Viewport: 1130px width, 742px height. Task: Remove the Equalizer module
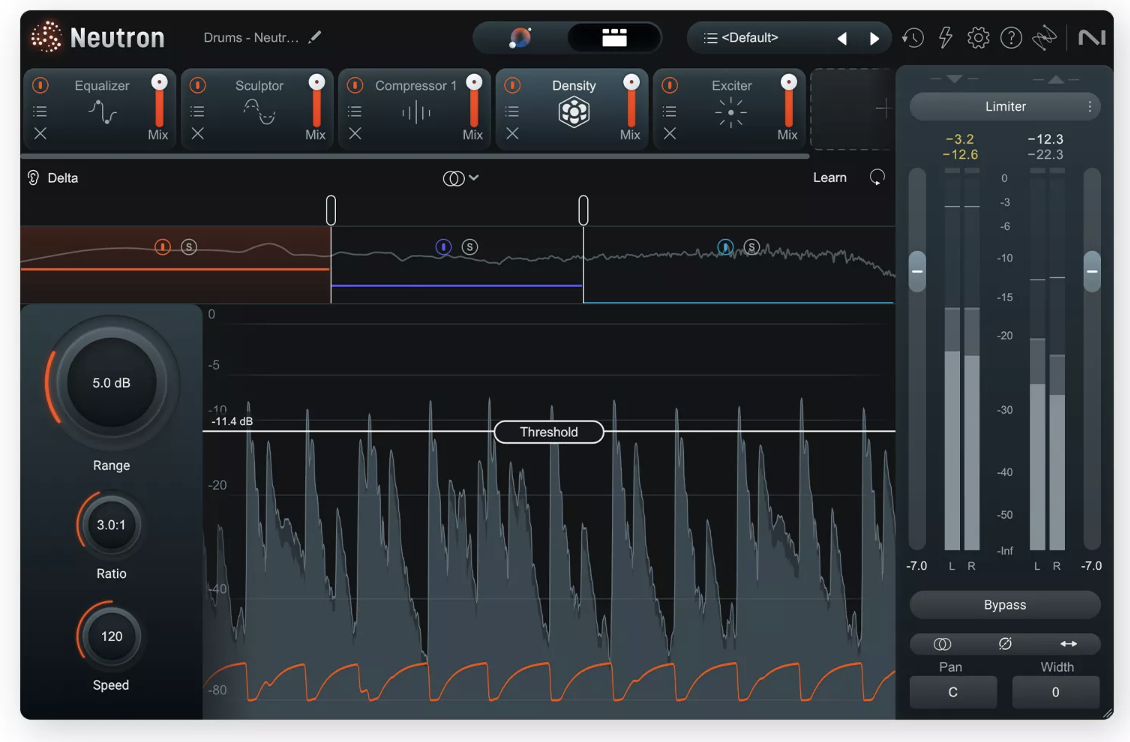click(x=40, y=133)
